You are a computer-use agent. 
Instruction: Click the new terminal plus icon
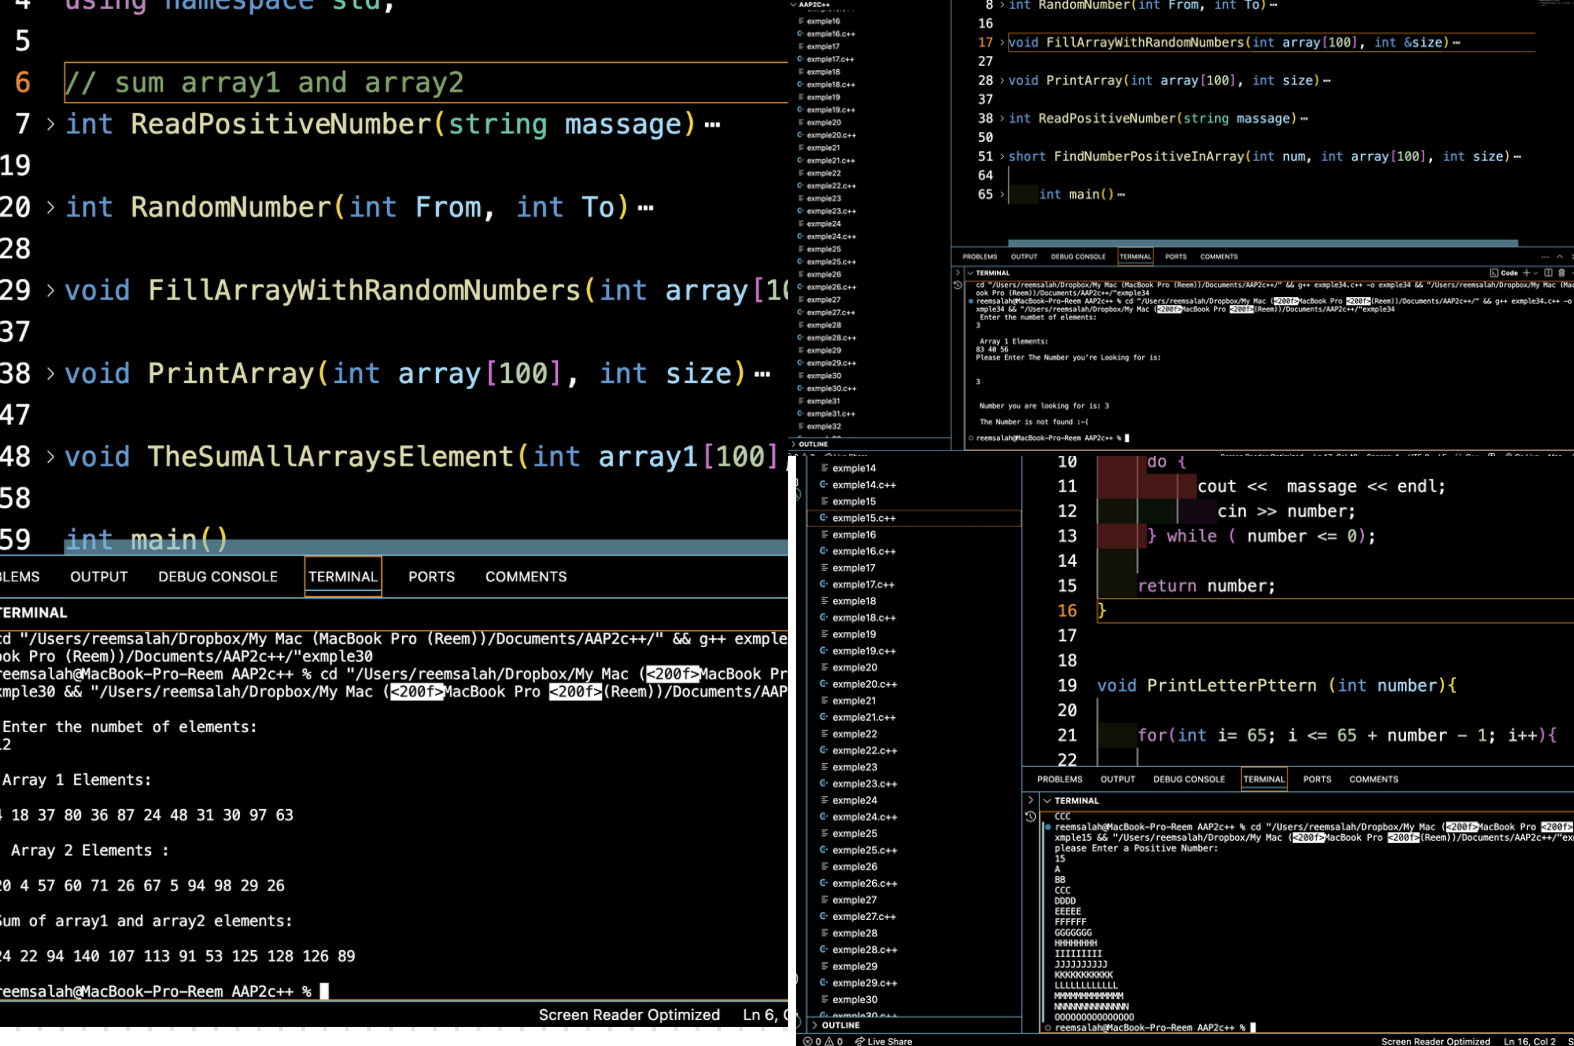(1526, 273)
